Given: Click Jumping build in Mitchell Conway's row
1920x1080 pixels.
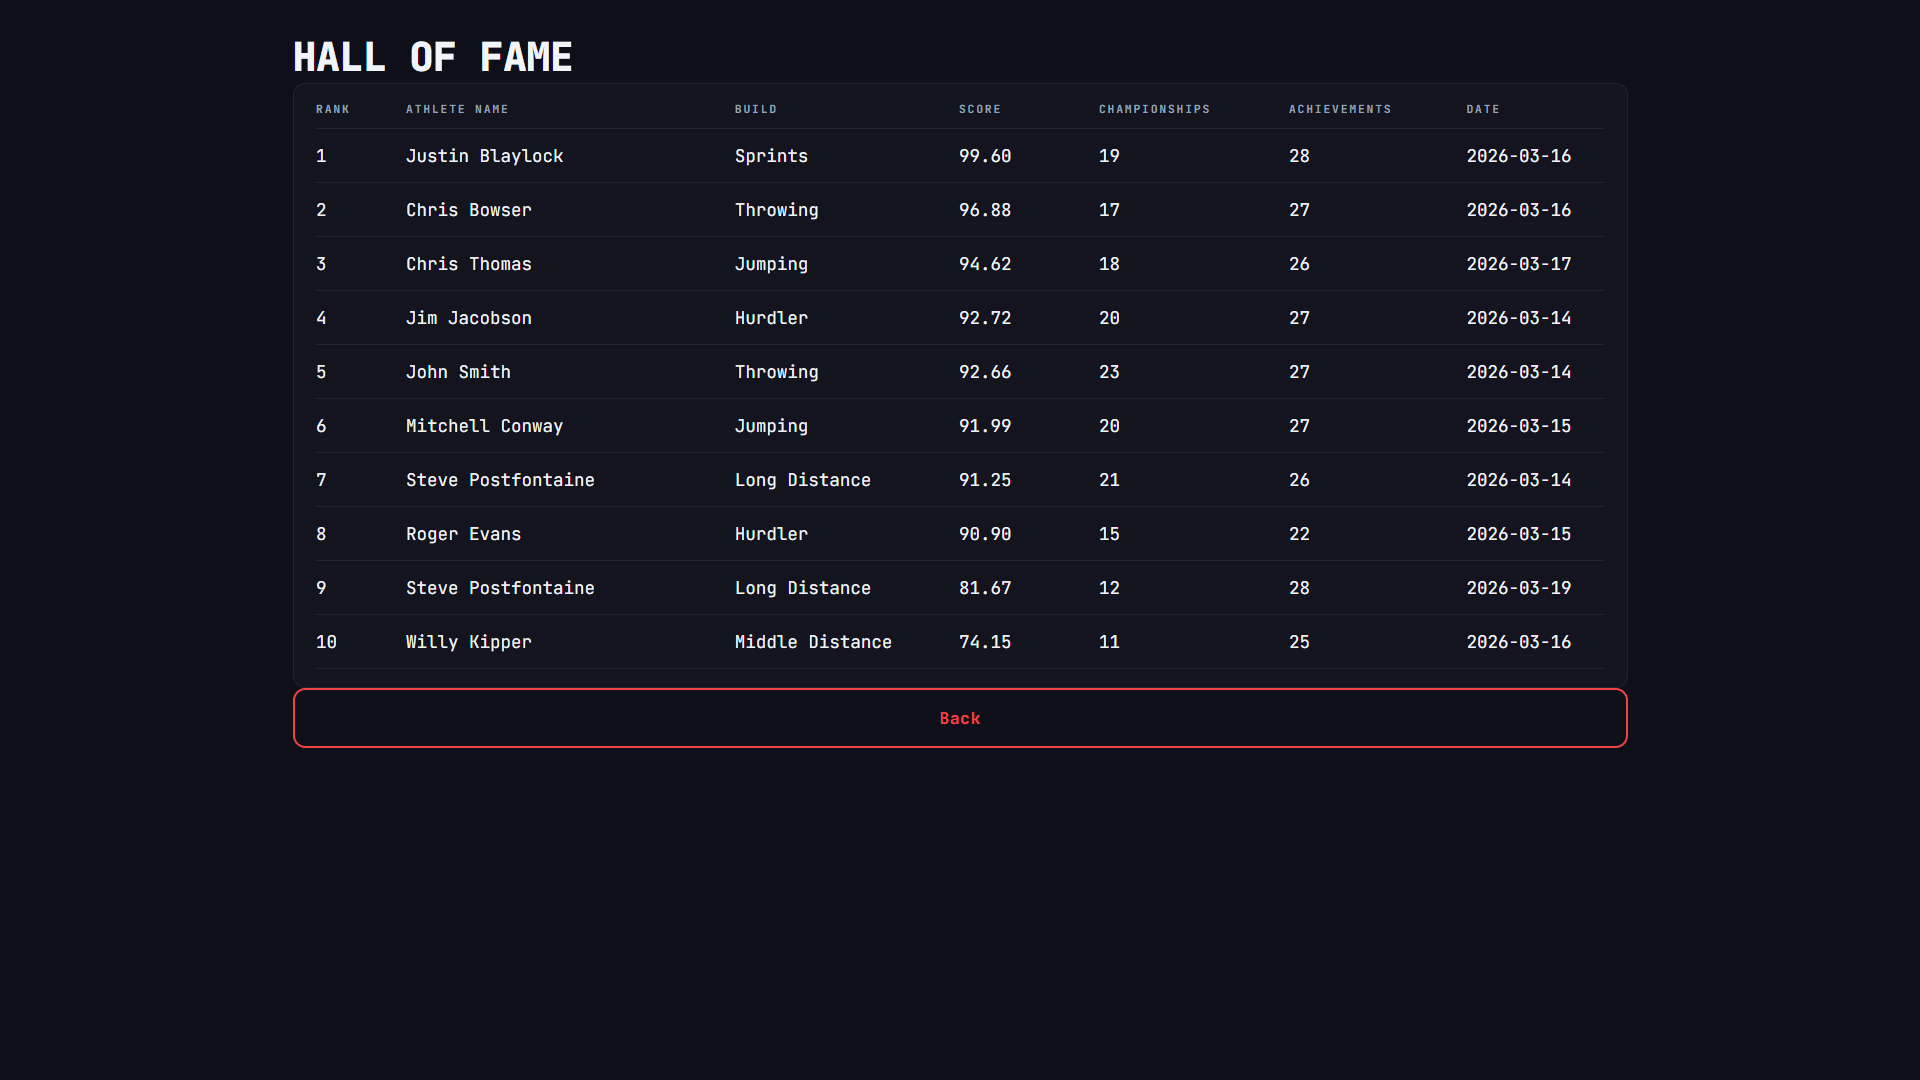Looking at the screenshot, I should [771, 426].
